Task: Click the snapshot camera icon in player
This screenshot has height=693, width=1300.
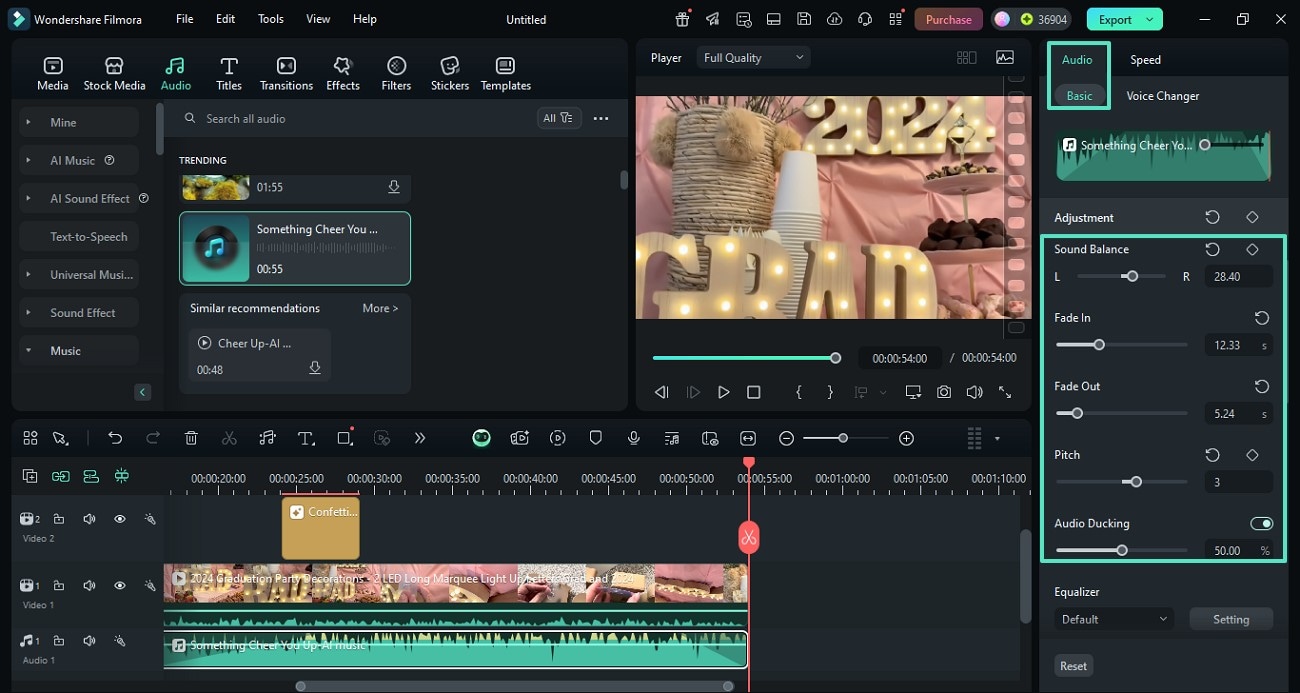Action: tap(944, 393)
